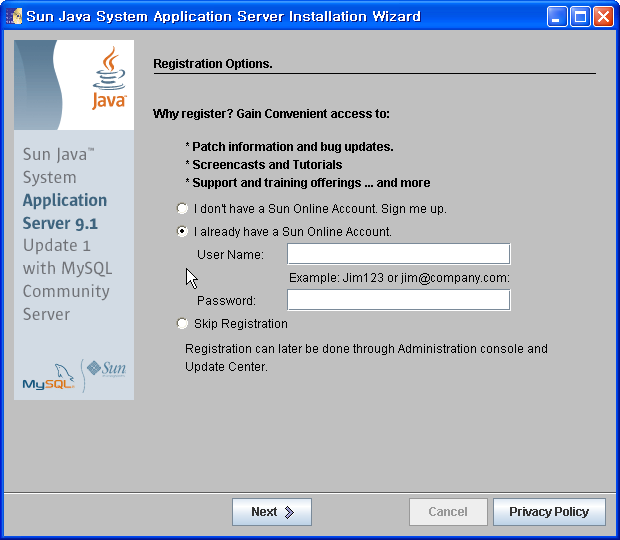Click 'Registration Options.' heading
Viewport: 620px width, 540px height.
[213, 64]
